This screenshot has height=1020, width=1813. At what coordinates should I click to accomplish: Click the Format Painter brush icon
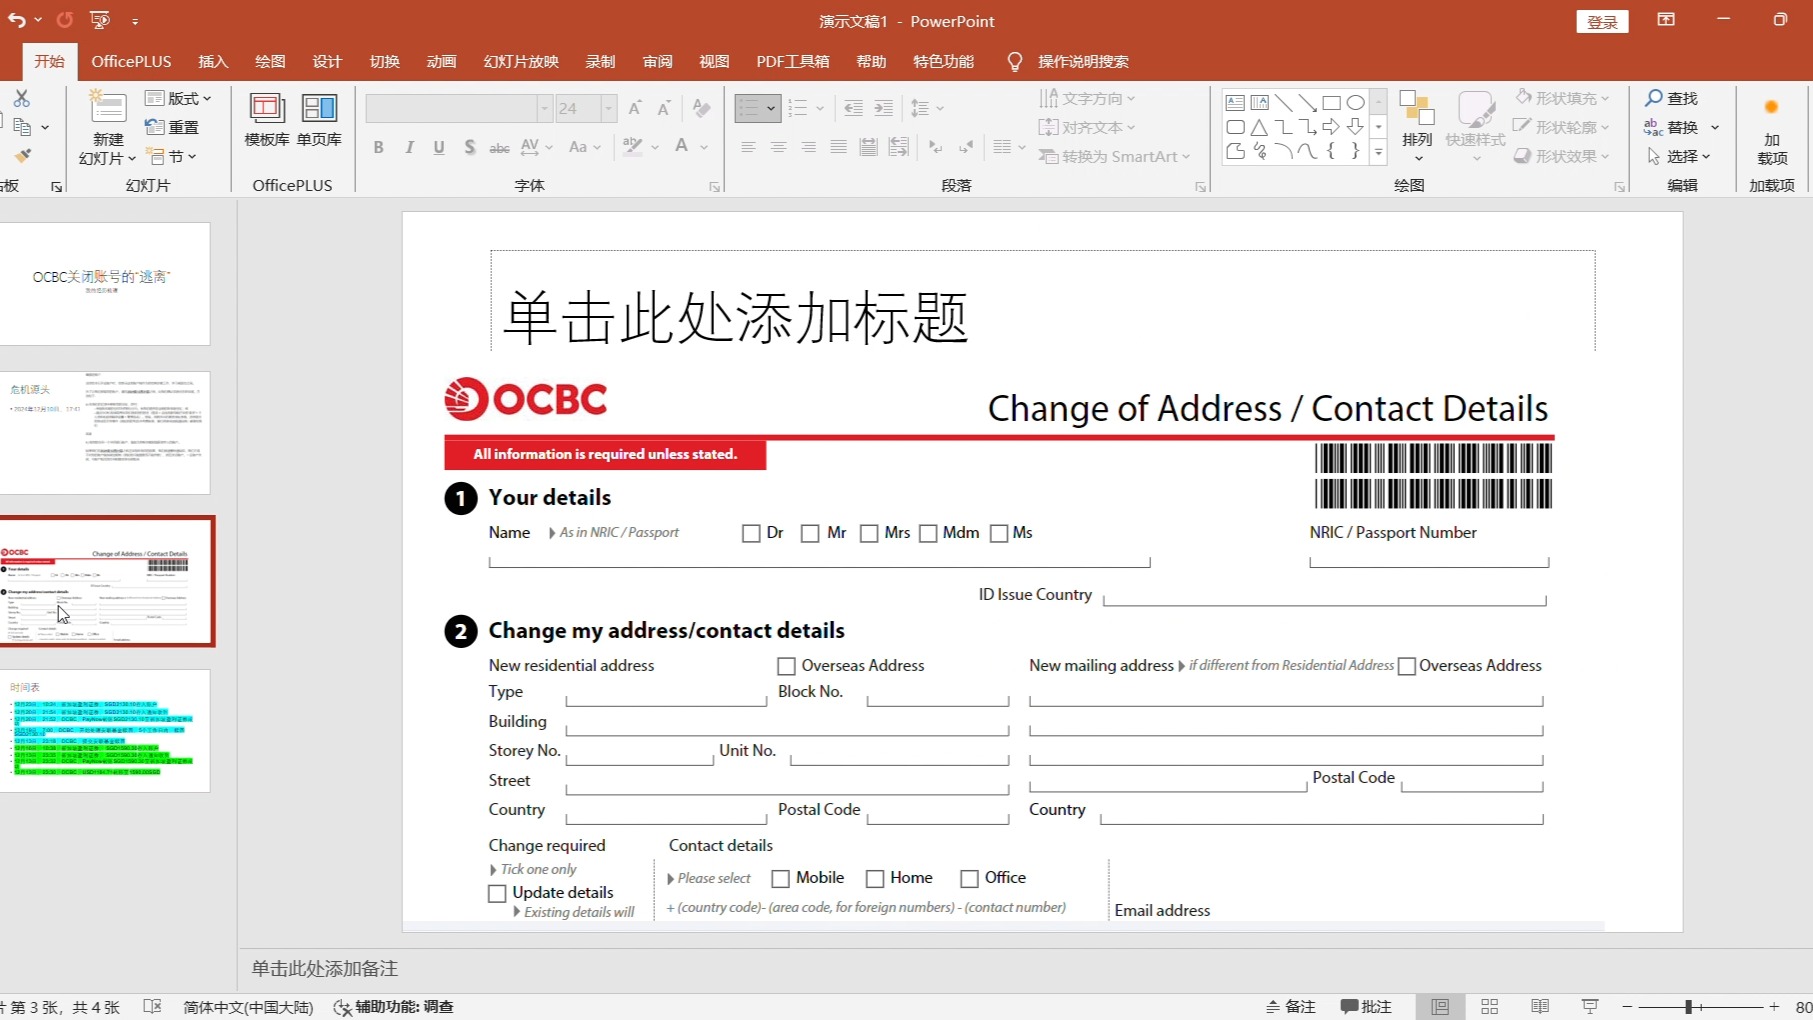tap(21, 156)
